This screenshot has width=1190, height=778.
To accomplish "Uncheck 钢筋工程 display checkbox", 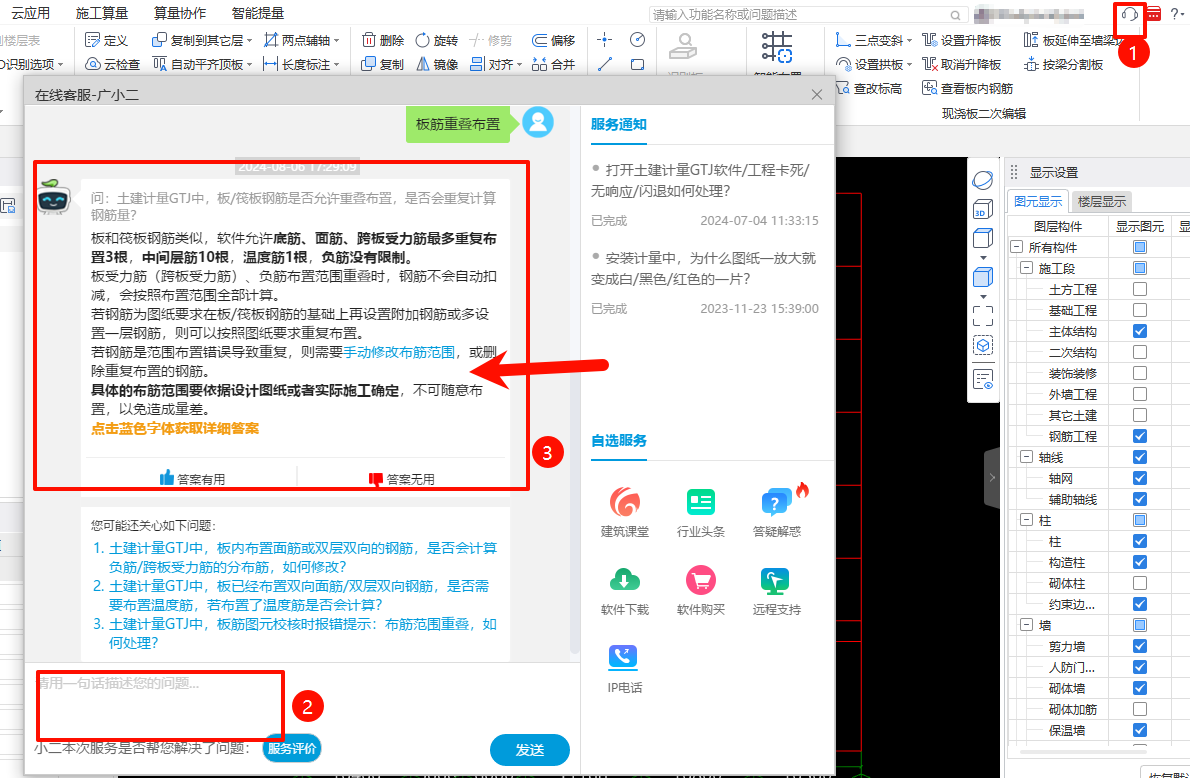I will pos(1139,436).
